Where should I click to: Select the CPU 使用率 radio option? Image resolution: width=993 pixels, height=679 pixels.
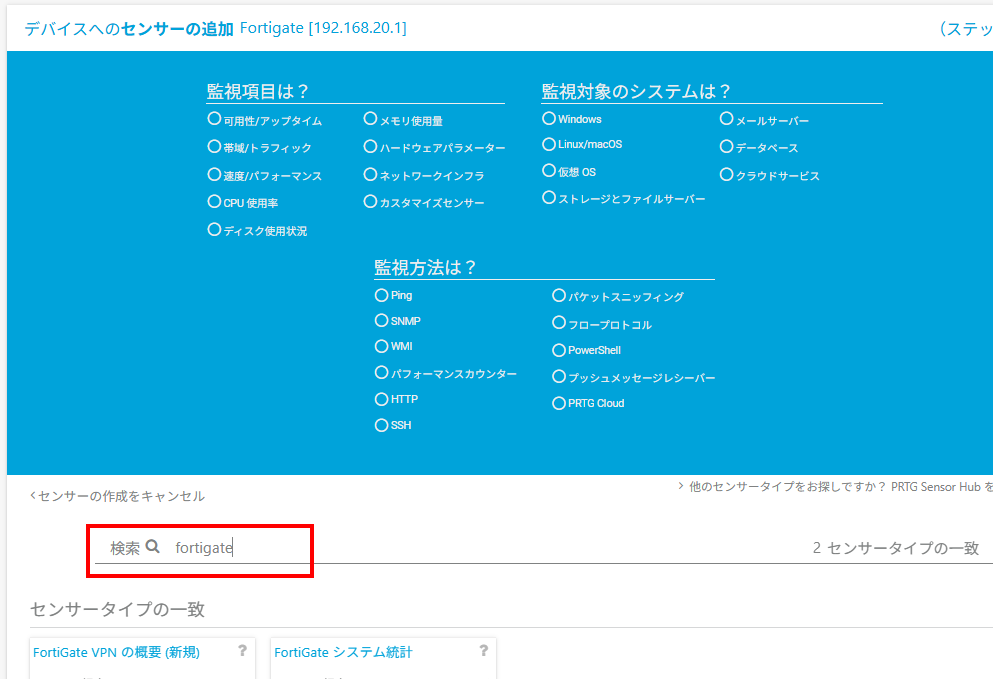[214, 201]
